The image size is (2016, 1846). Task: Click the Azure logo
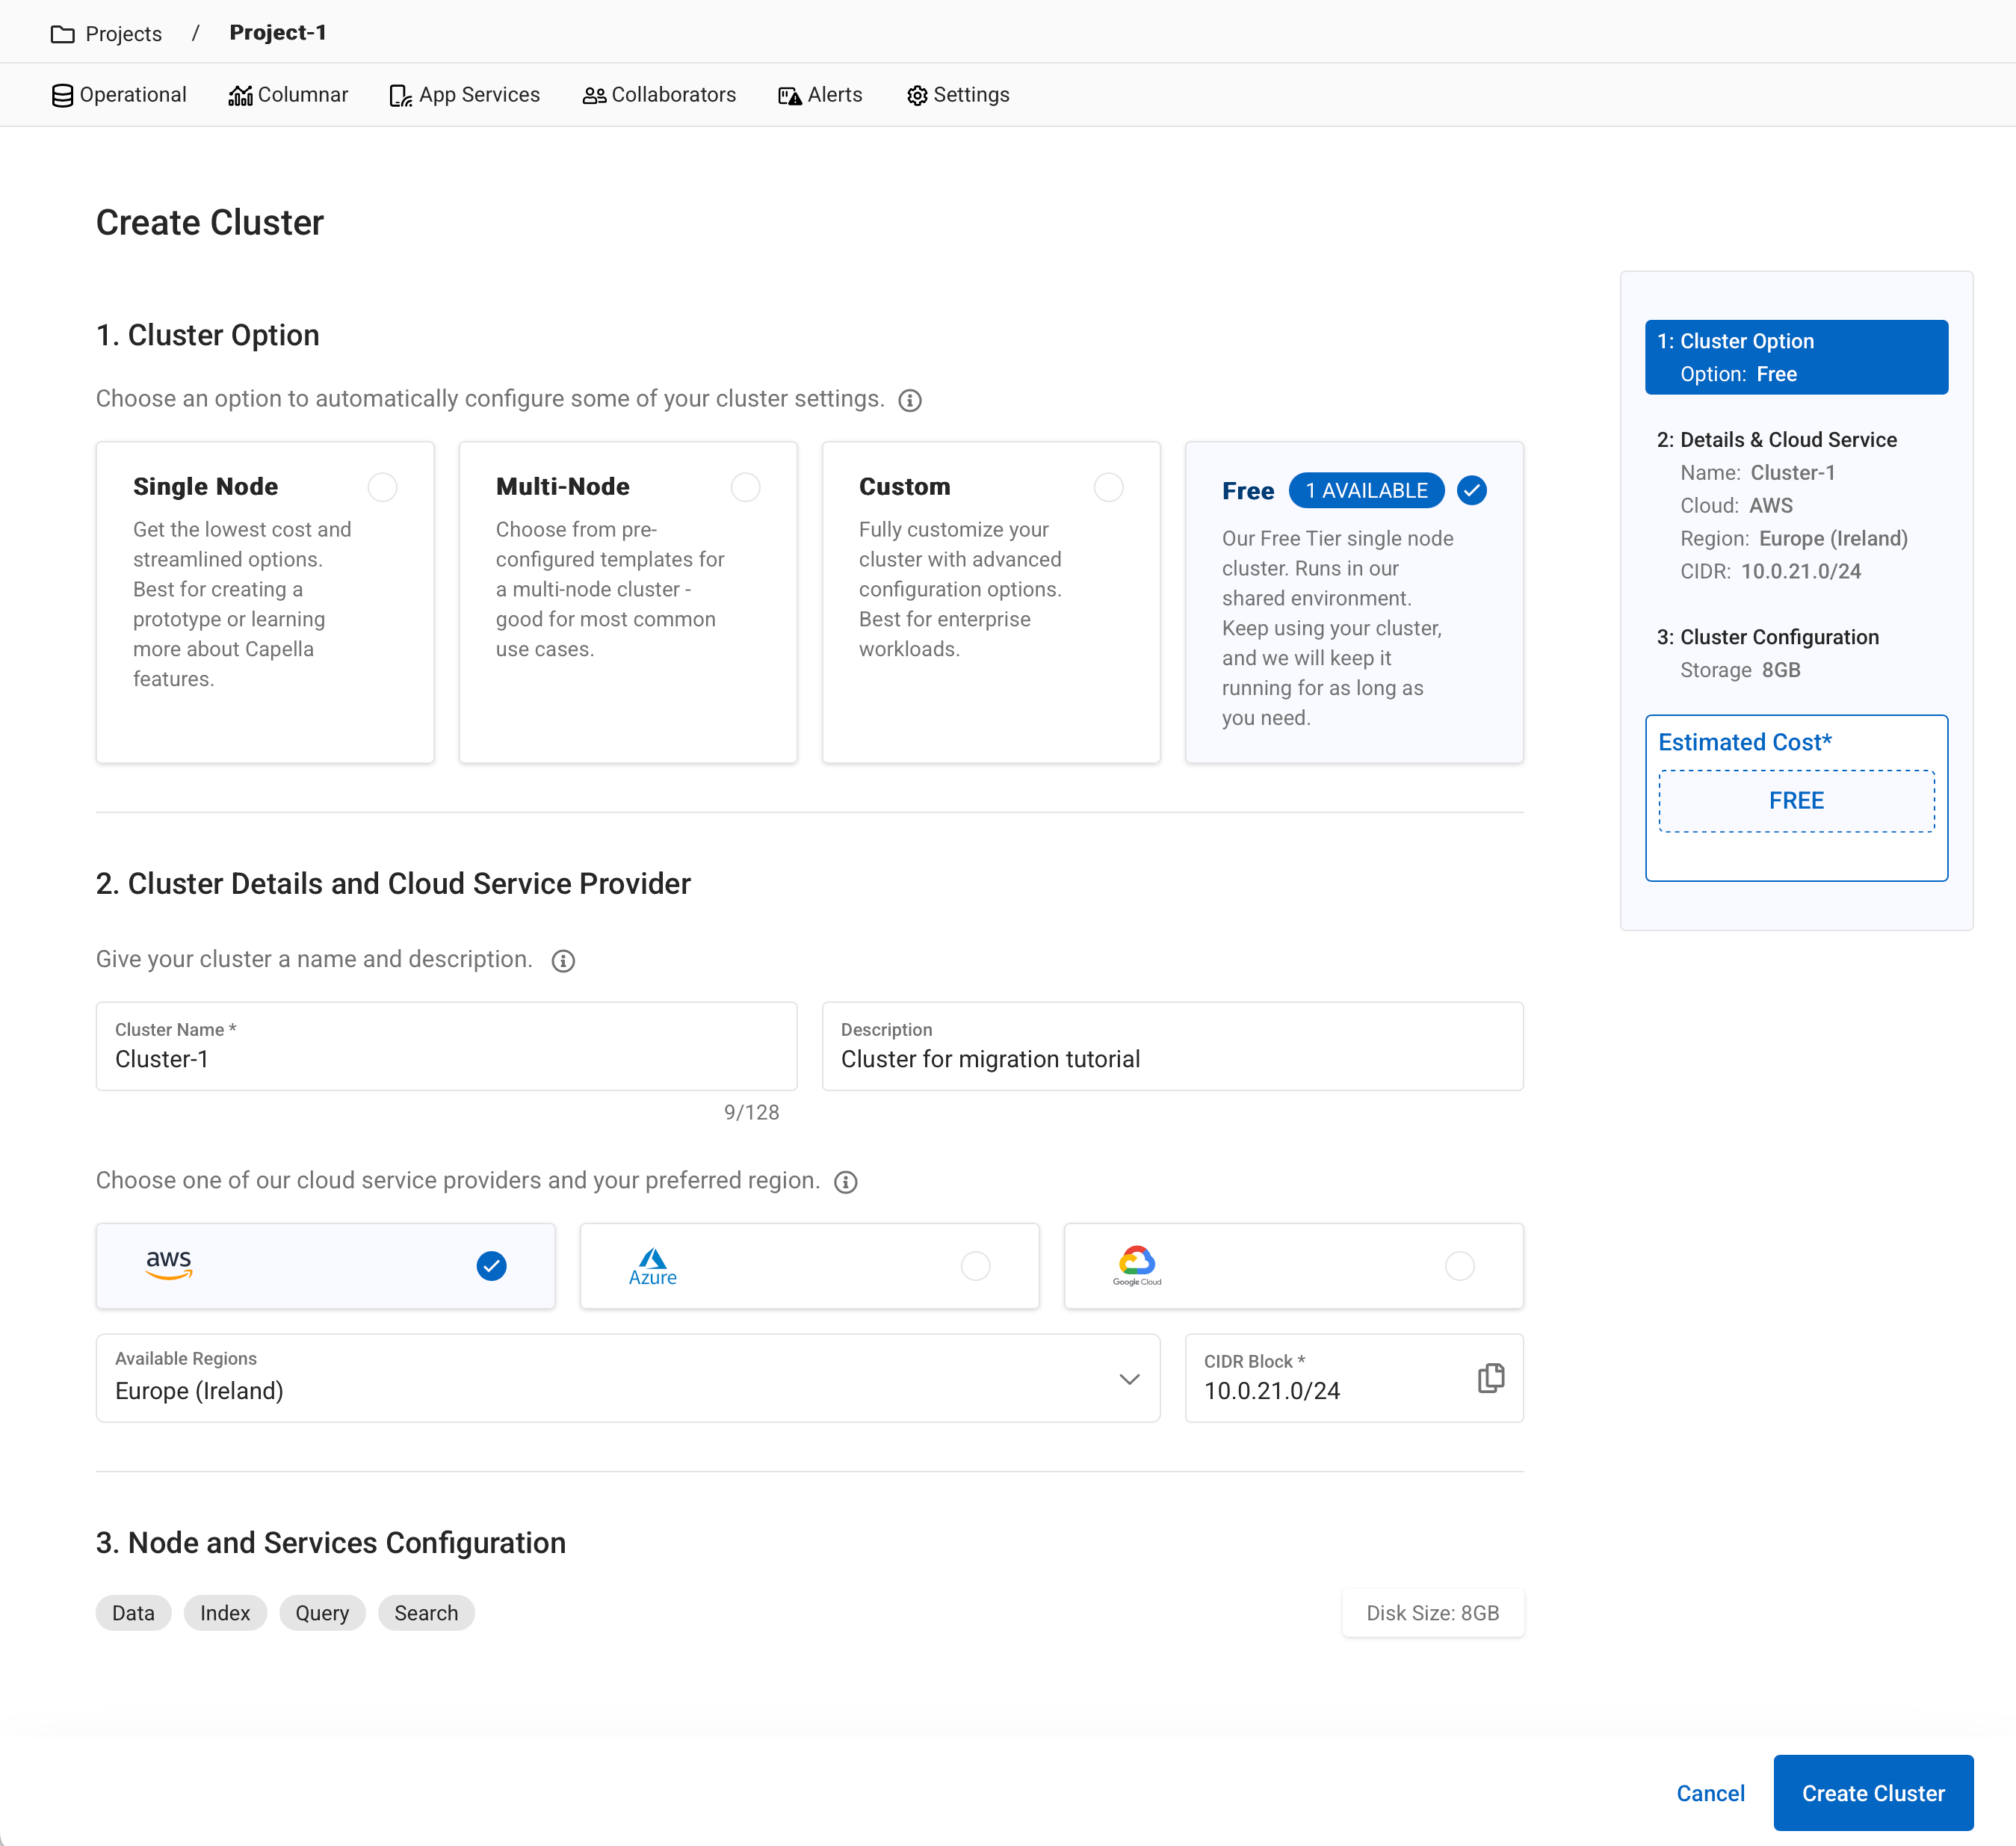[652, 1266]
